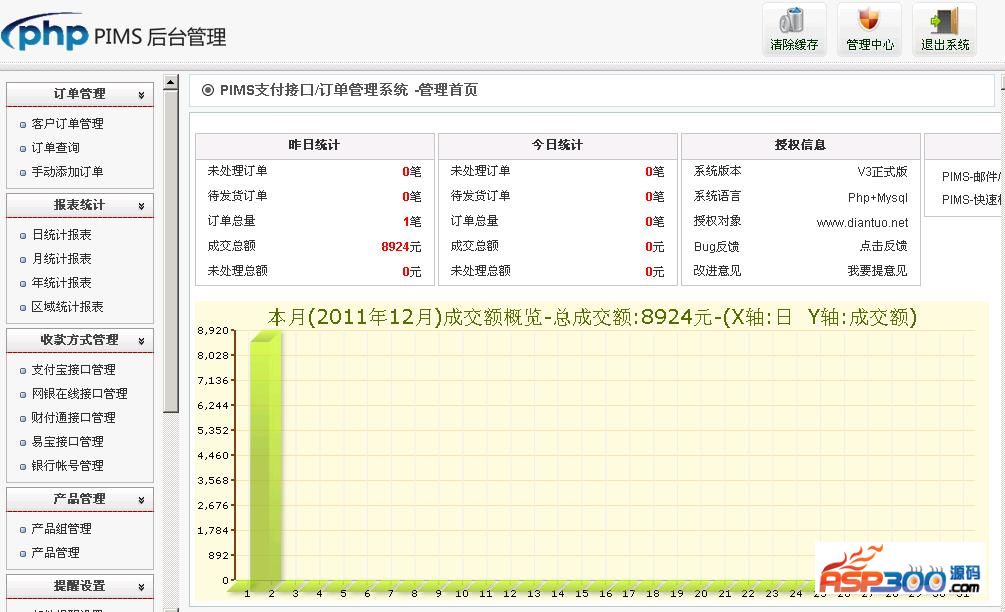Click www.diantuo.net authorization link
Viewport: 1005px width, 612px height.
click(x=862, y=222)
